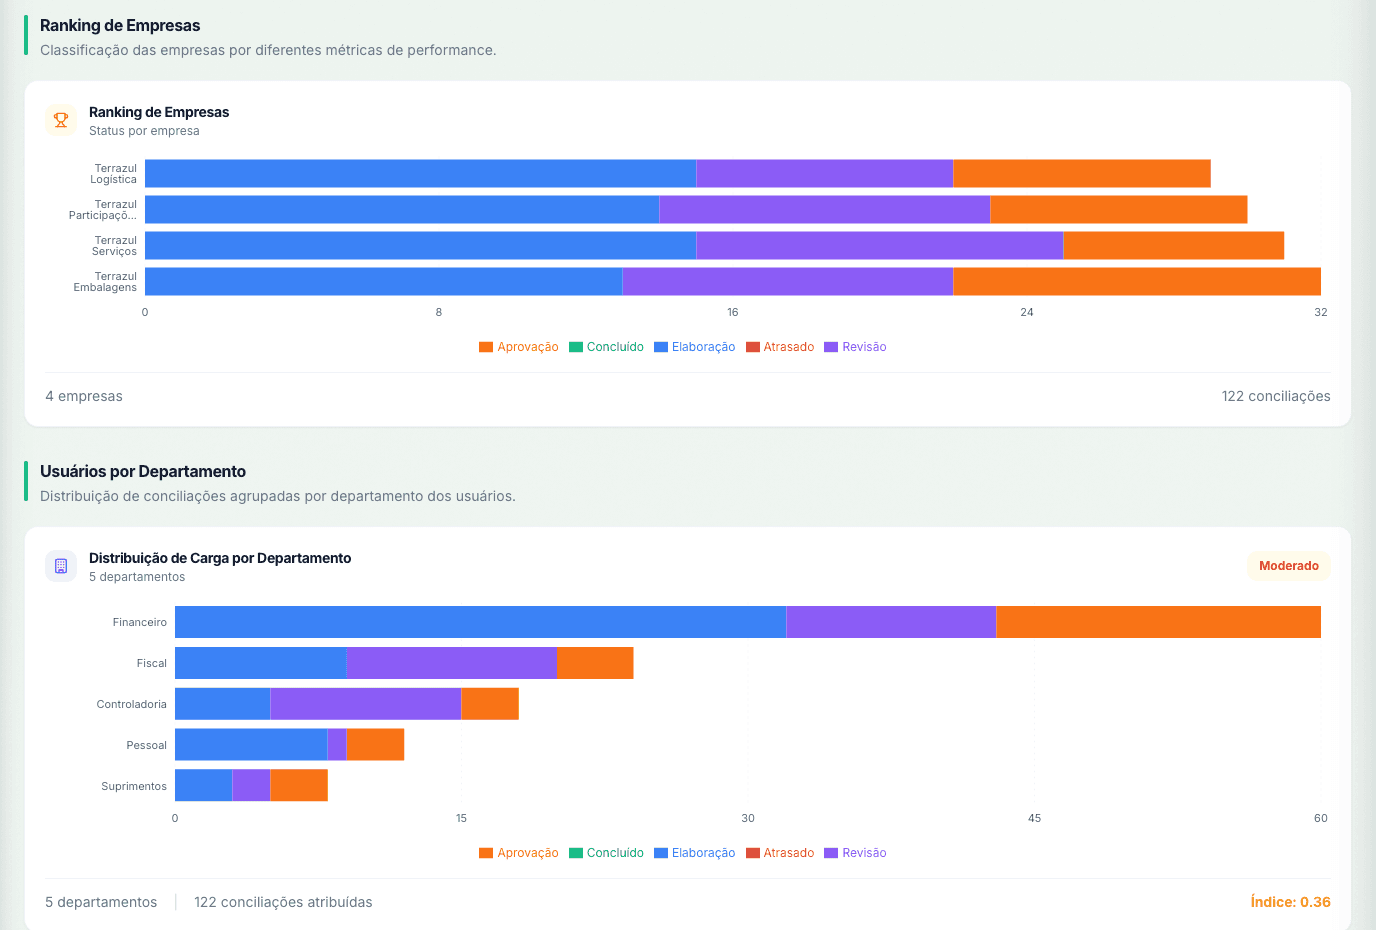Click blue Elaboração bar of Terrazul Serviços
Image resolution: width=1376 pixels, height=930 pixels.
click(420, 246)
